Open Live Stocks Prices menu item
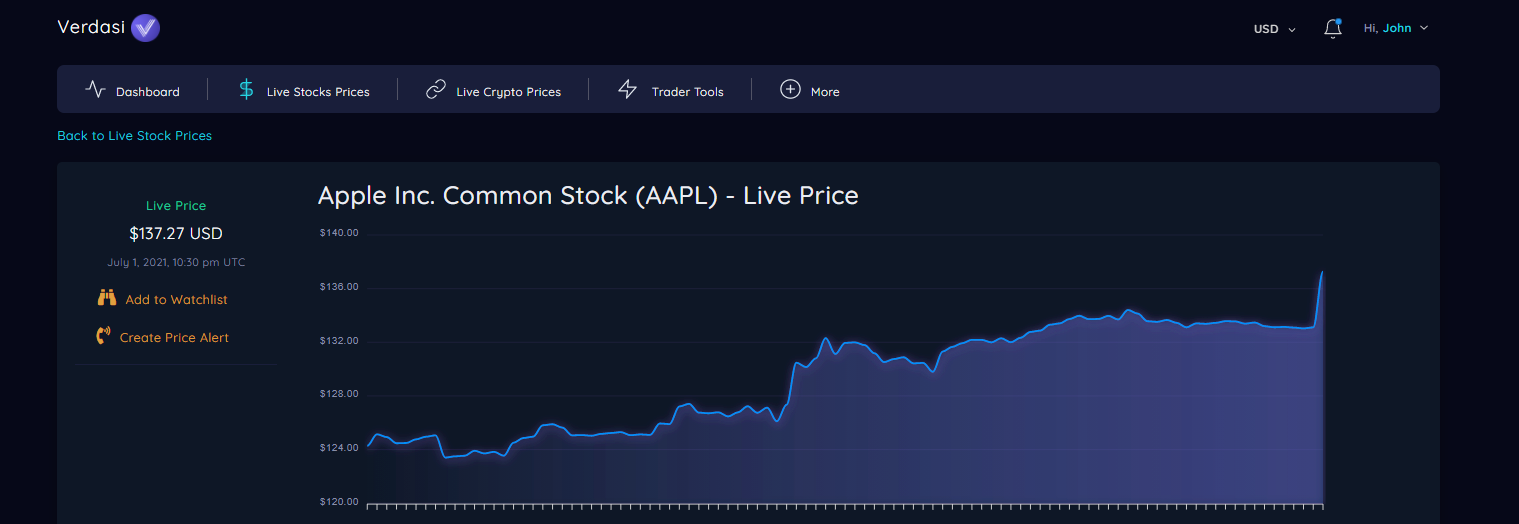The width and height of the screenshot is (1519, 524). 318,91
